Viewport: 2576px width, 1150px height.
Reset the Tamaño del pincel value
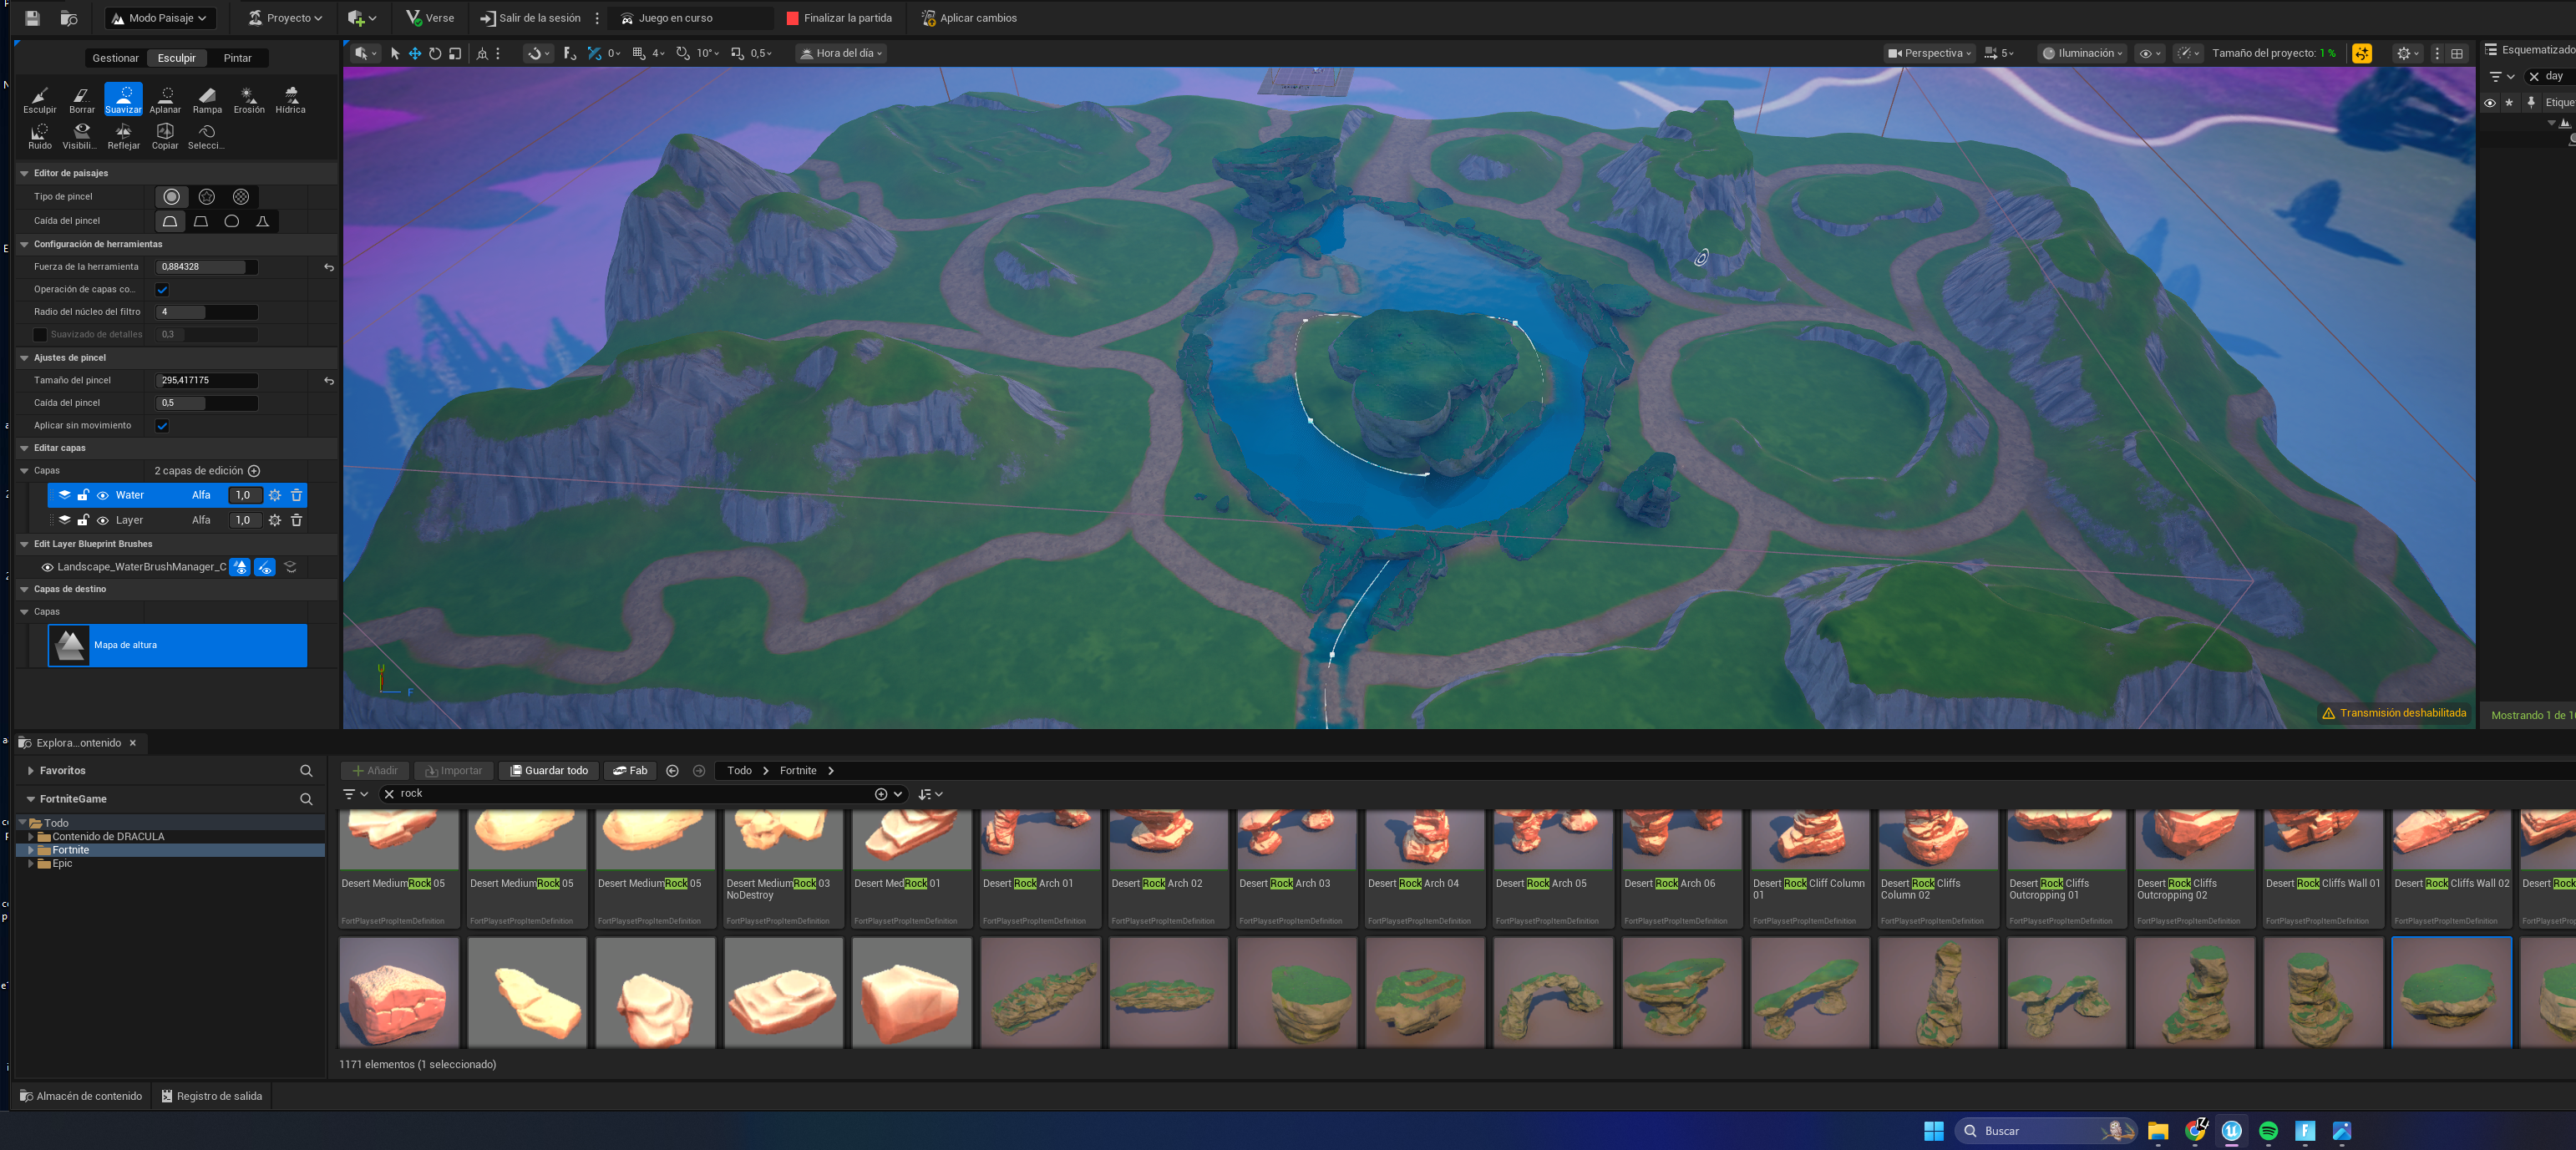329,381
